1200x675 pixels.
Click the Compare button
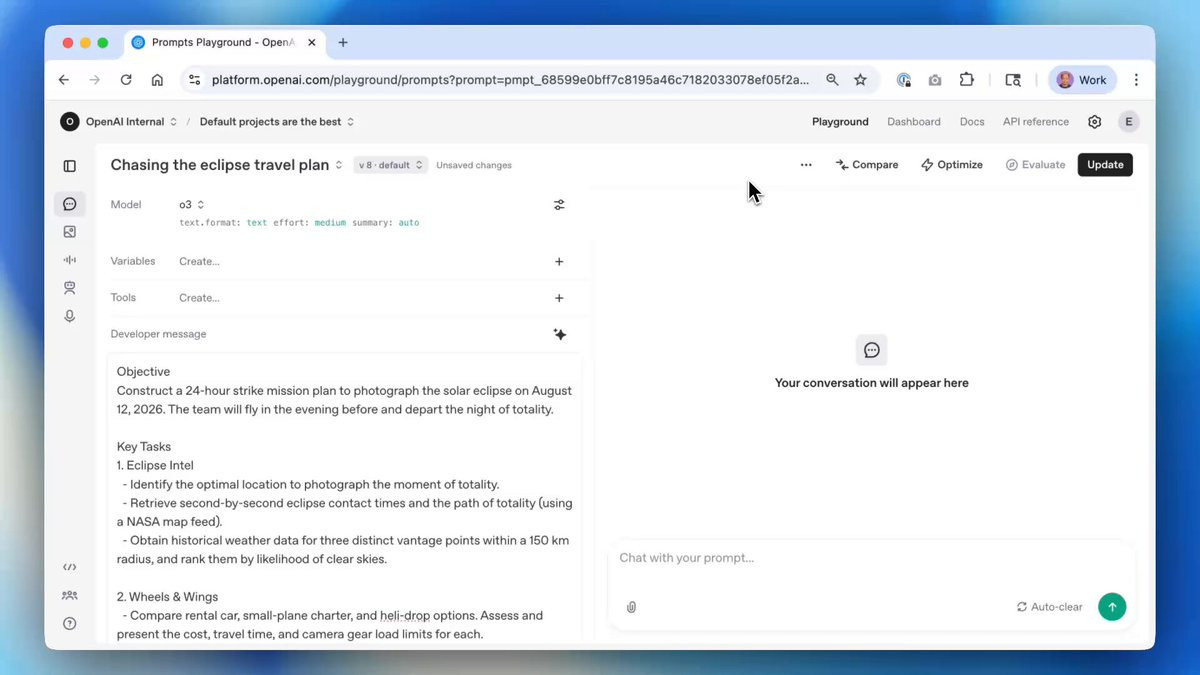[x=867, y=165]
